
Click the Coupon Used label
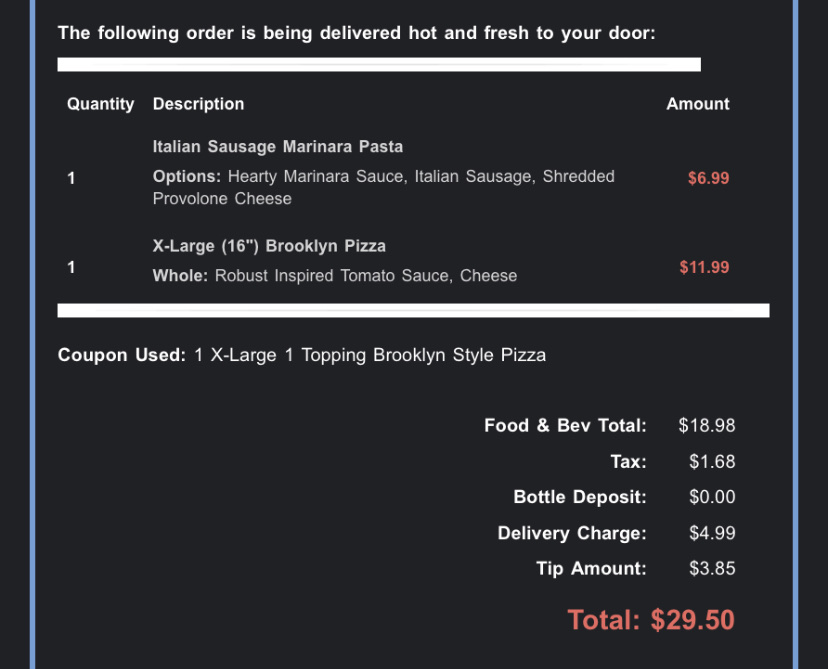click(121, 355)
